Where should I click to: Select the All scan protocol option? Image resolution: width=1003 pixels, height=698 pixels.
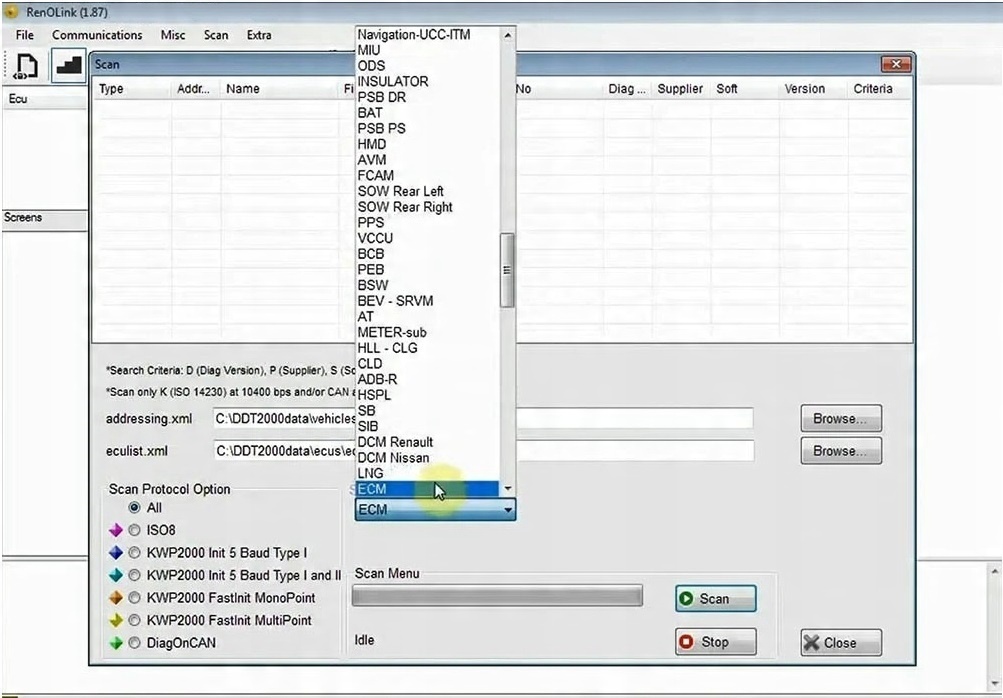click(x=134, y=507)
